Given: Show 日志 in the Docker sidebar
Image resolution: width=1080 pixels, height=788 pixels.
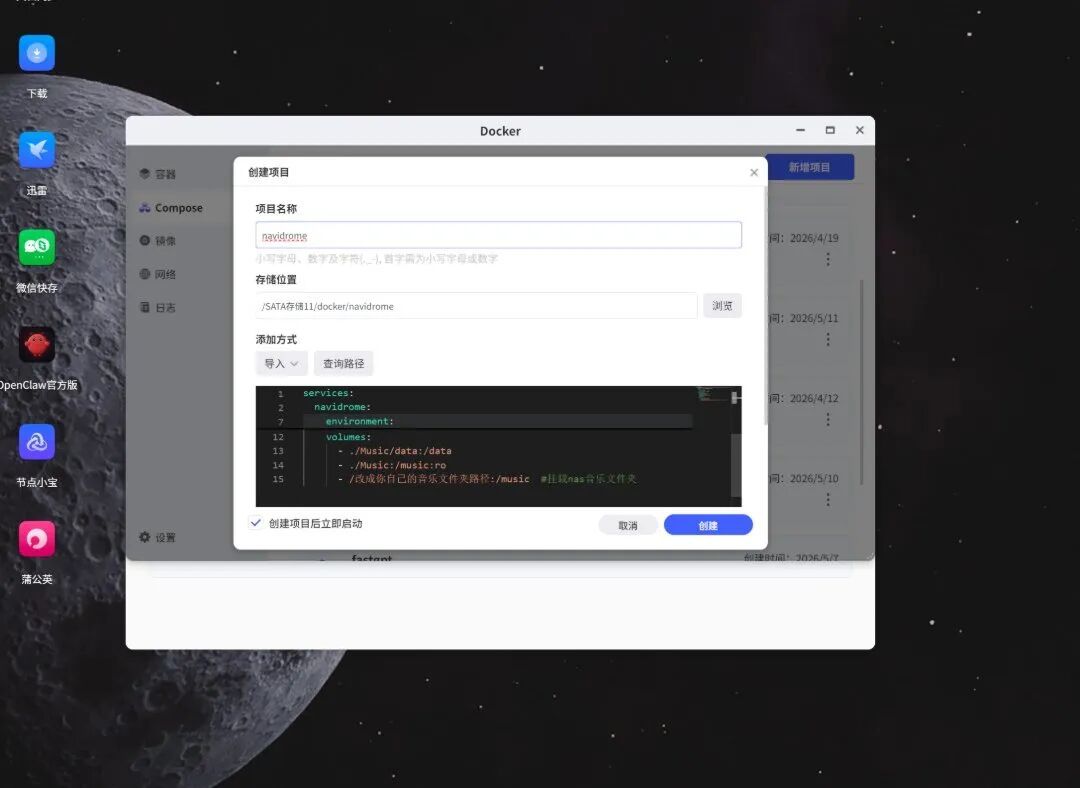Looking at the screenshot, I should (x=158, y=307).
